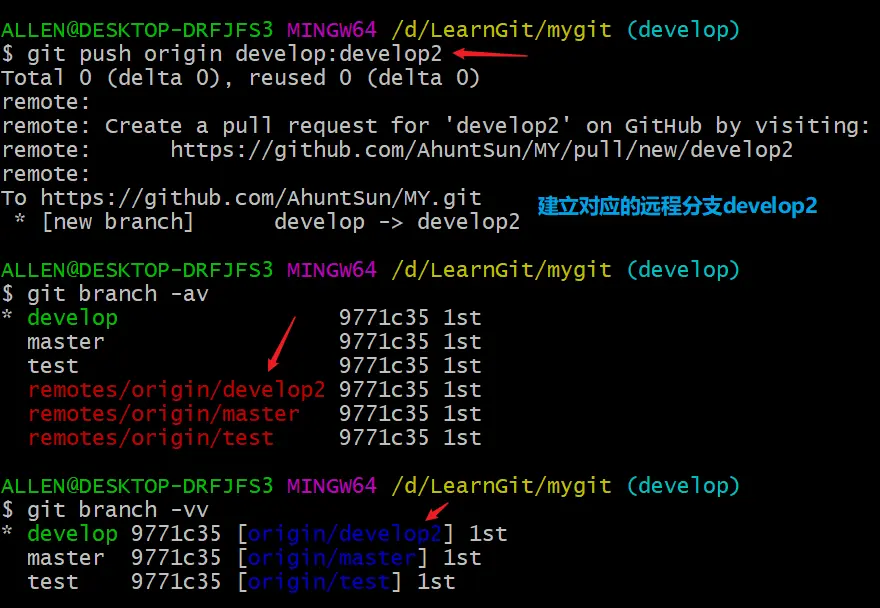The image size is (880, 608).
Task: Click the green 'develop' name beside '[origin/develop2]'
Action: tap(72, 534)
